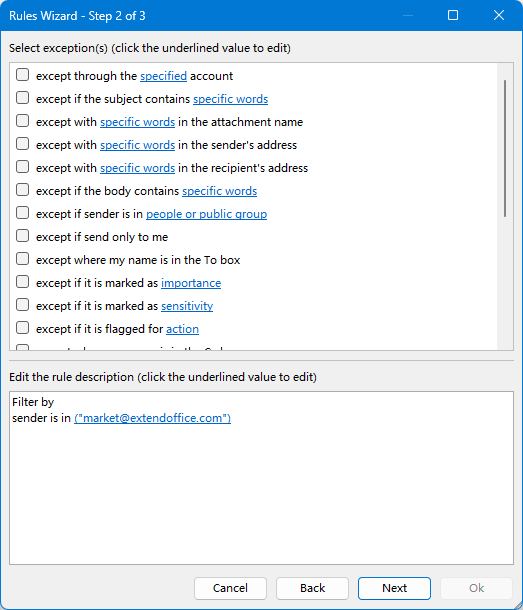Screen dimensions: 523x610
Task: Close the Rules Wizard dialog
Action: 498,15
